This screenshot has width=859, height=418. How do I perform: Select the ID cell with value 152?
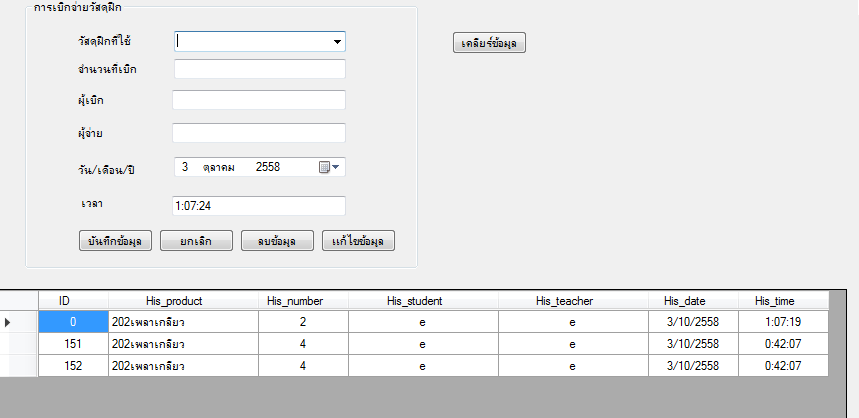[73, 365]
